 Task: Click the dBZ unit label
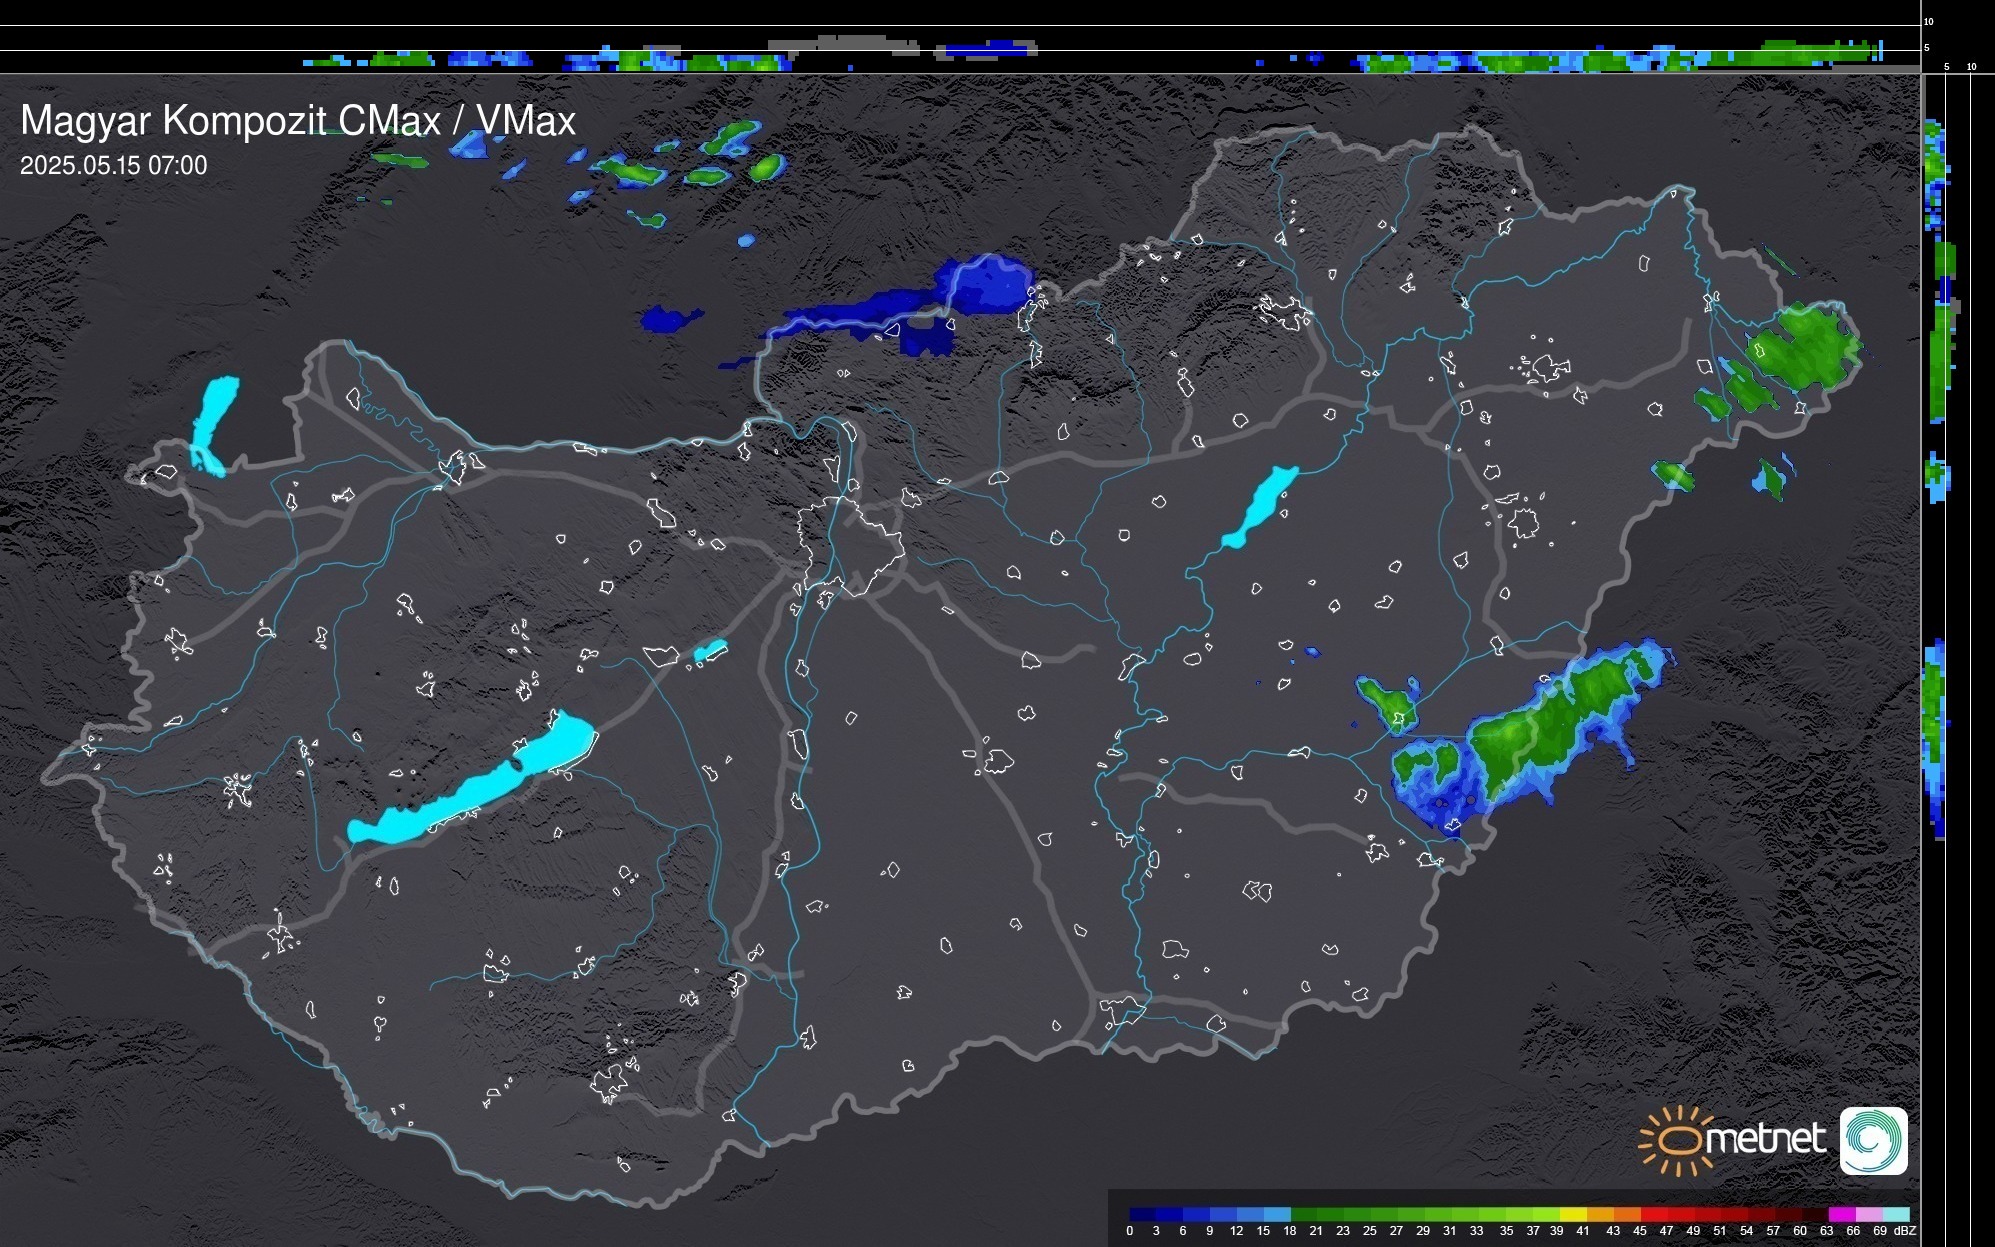coord(1904,1231)
